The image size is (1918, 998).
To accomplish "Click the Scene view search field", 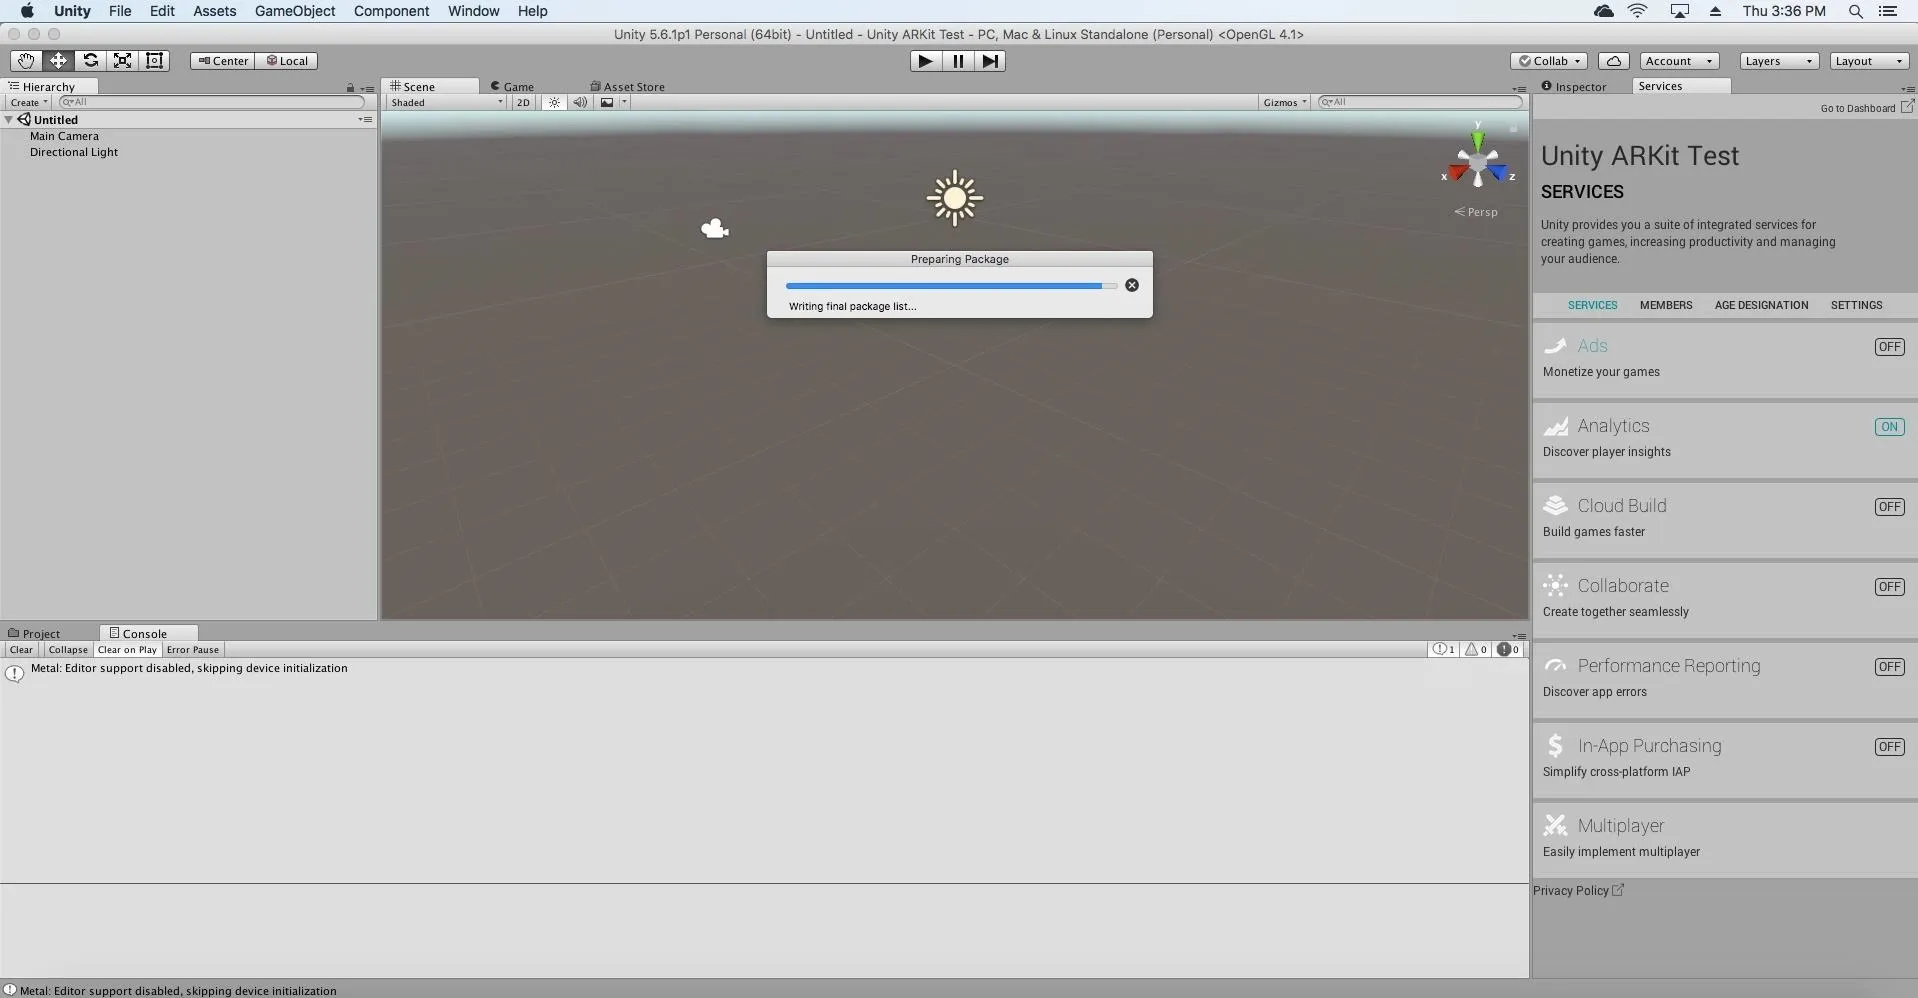I will point(1419,102).
